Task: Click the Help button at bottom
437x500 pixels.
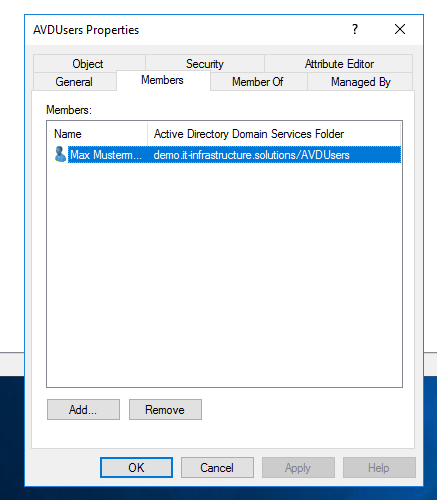Action: (379, 468)
